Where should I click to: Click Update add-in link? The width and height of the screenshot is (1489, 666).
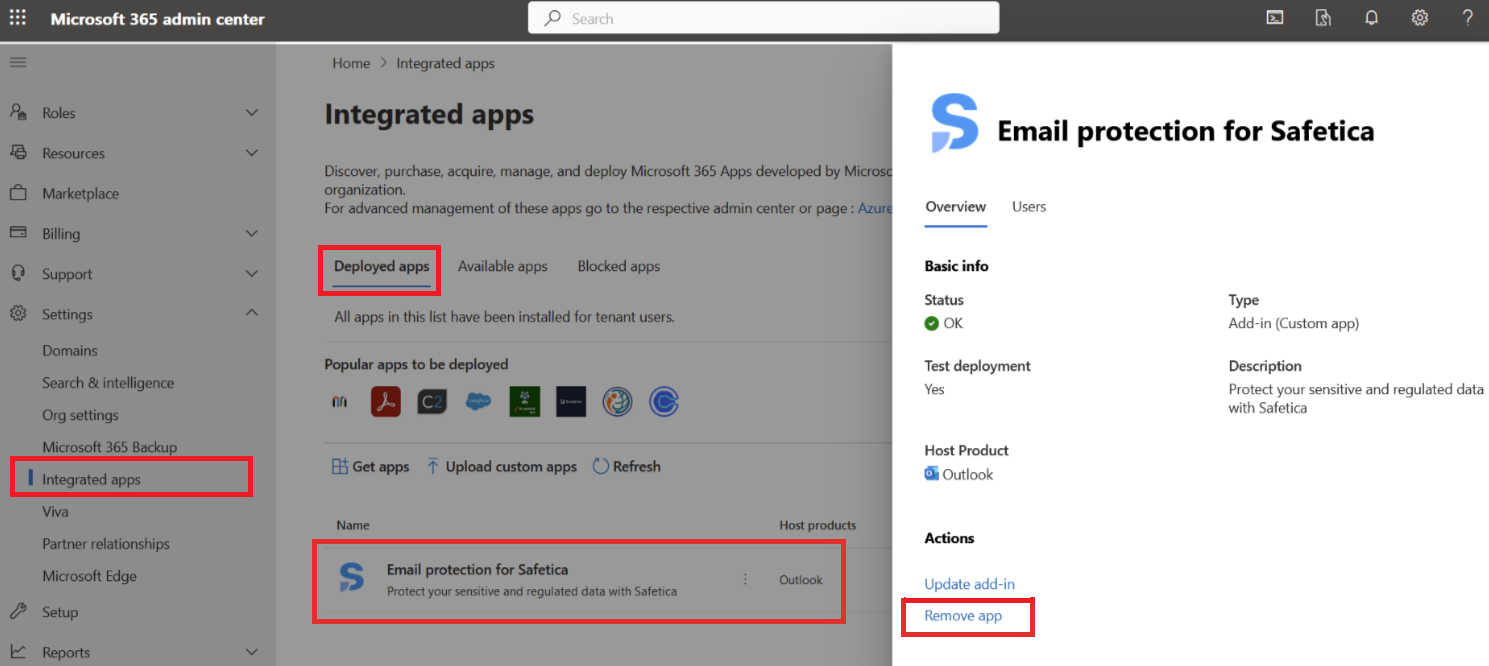pyautogui.click(x=970, y=584)
